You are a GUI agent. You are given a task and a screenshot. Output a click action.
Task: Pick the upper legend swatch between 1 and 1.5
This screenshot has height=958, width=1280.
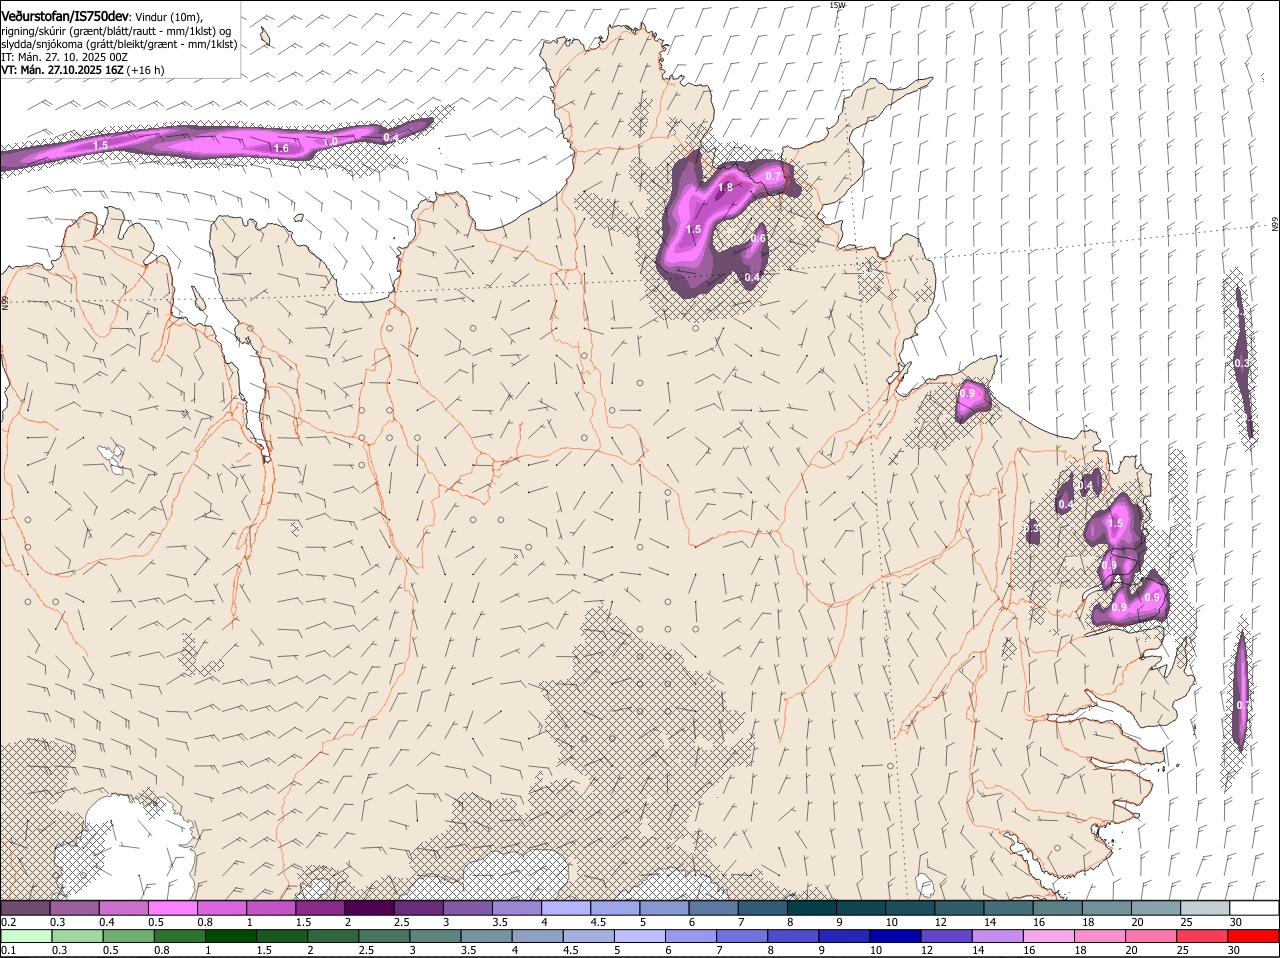click(271, 908)
